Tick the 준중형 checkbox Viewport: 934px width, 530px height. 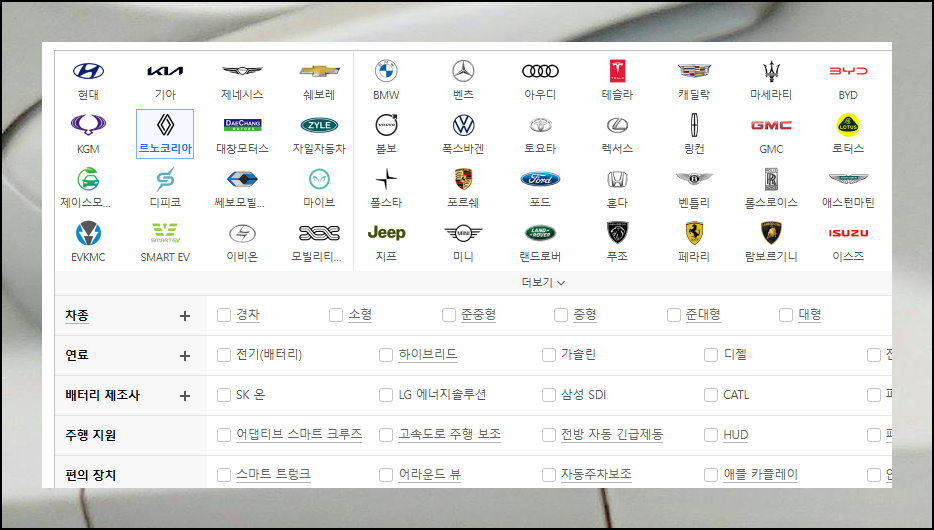point(449,315)
